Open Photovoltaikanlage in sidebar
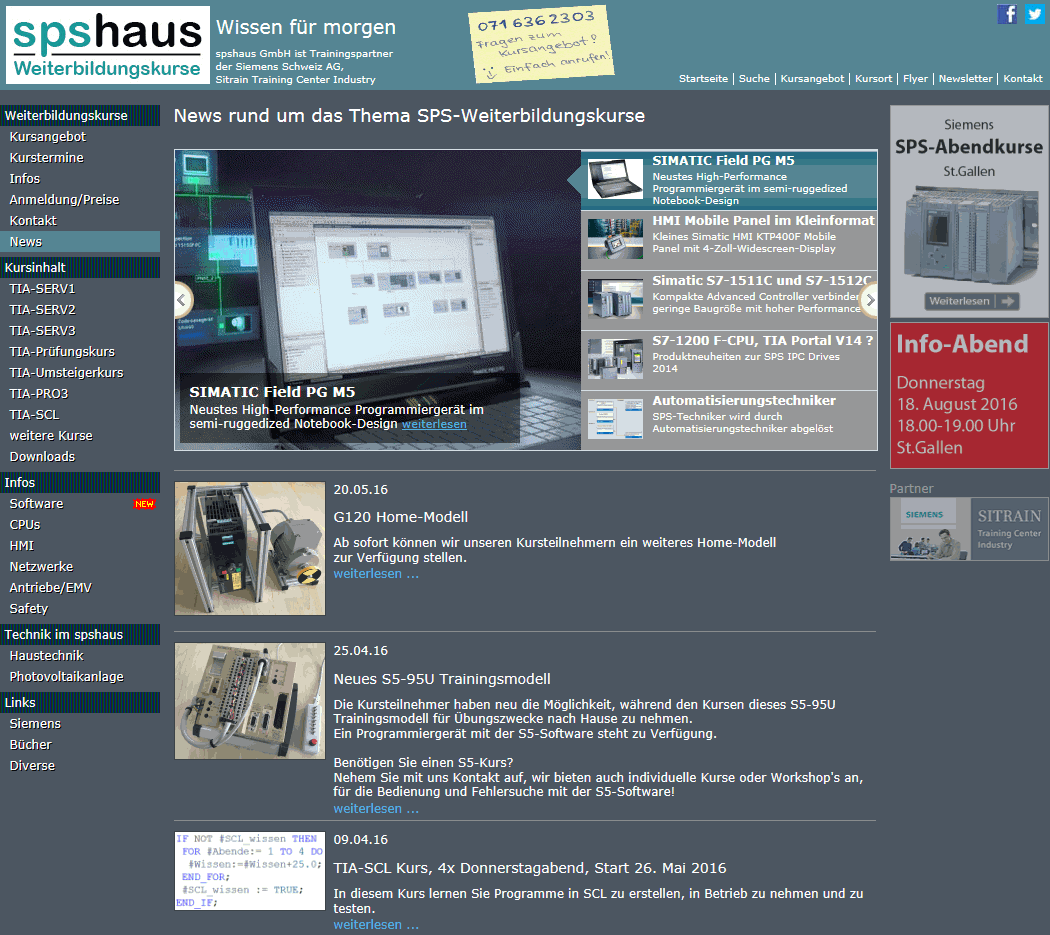Viewport: 1050px width, 935px height. point(66,677)
